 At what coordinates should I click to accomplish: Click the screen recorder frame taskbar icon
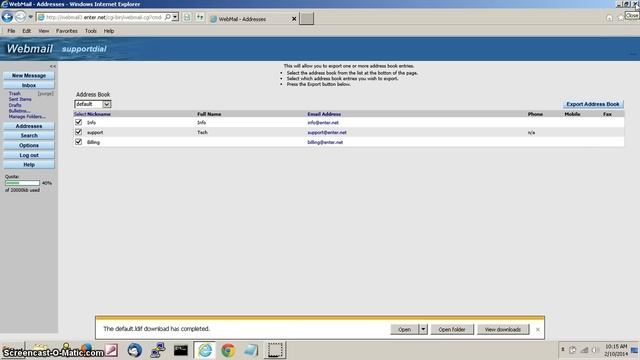pos(275,350)
